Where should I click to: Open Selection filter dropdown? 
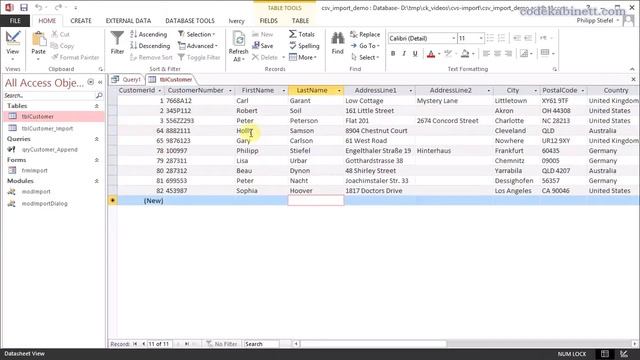pos(197,34)
